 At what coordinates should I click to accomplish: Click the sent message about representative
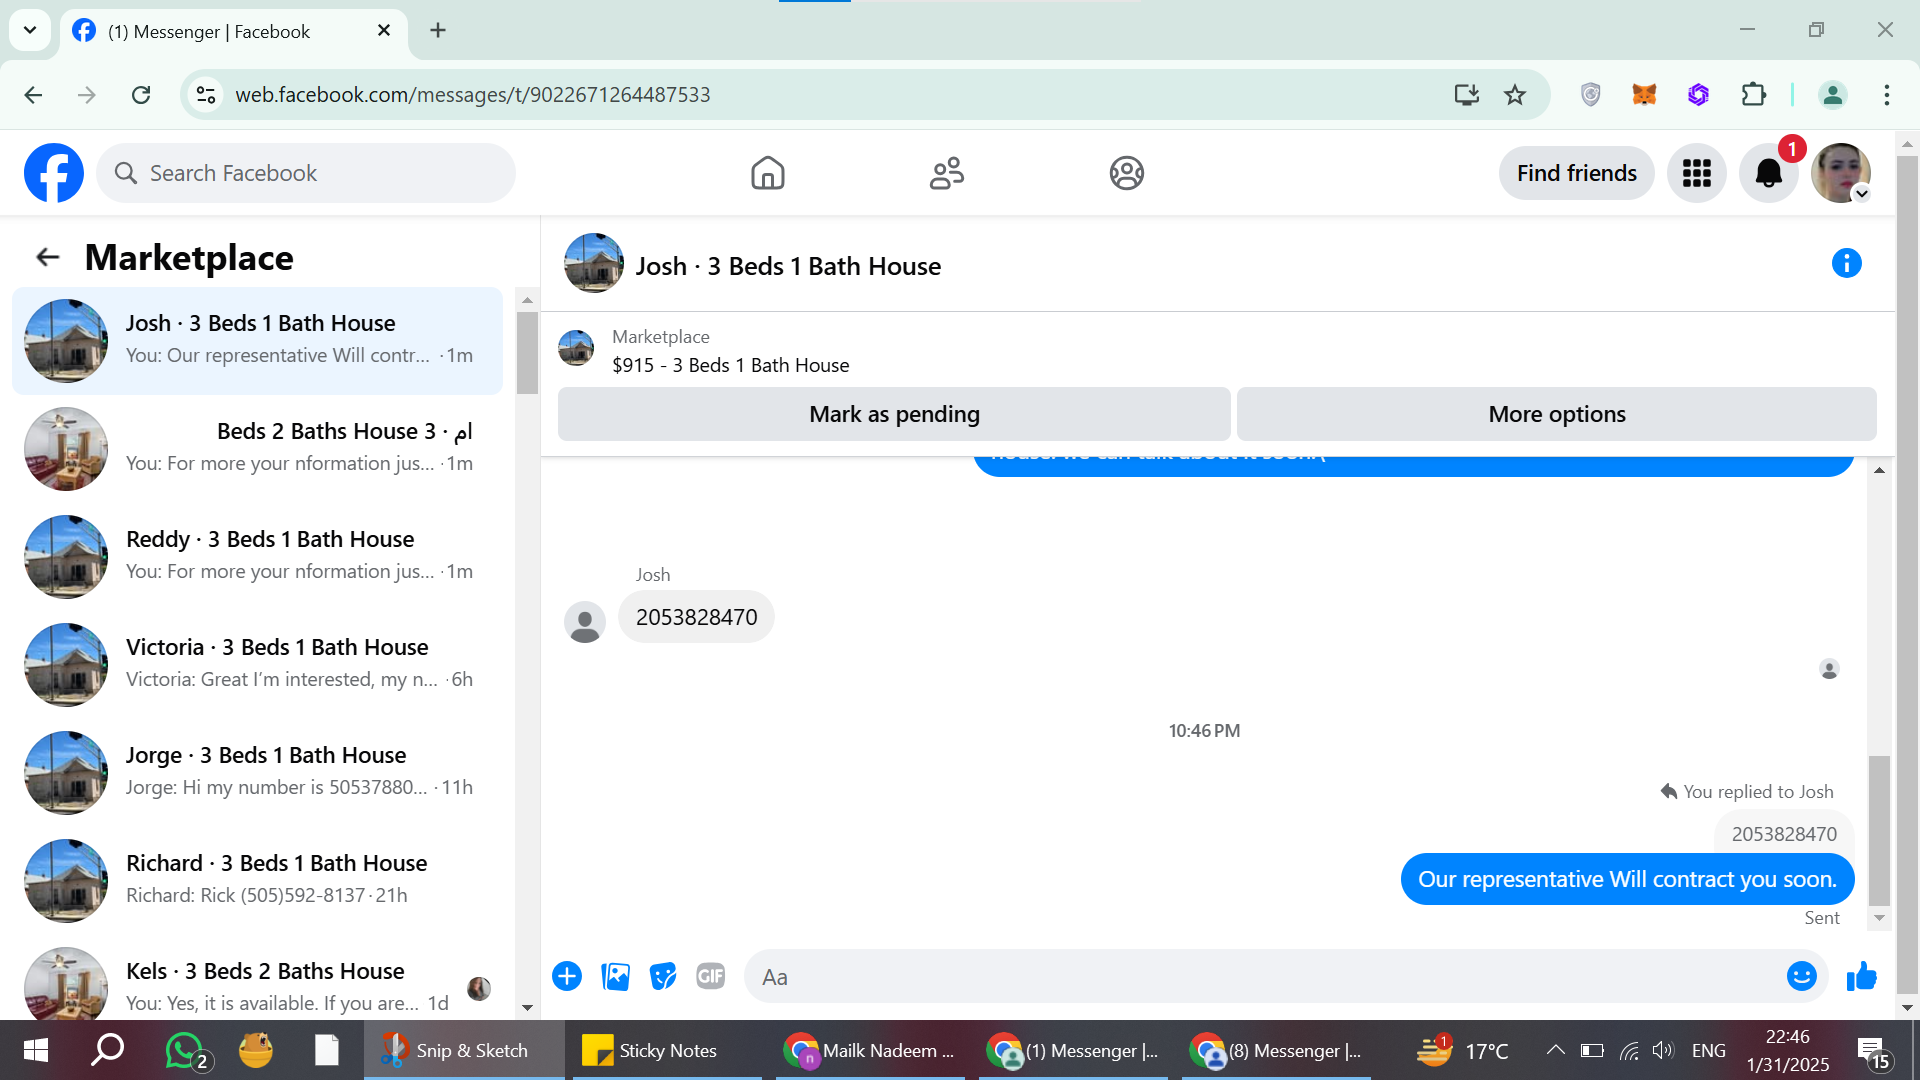tap(1627, 879)
